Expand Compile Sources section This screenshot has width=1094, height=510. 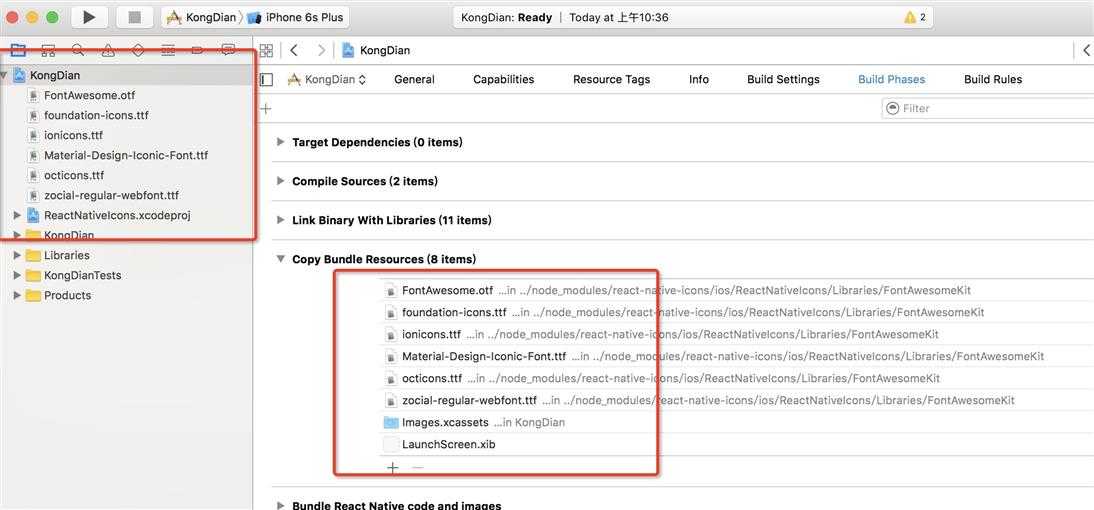click(x=280, y=181)
